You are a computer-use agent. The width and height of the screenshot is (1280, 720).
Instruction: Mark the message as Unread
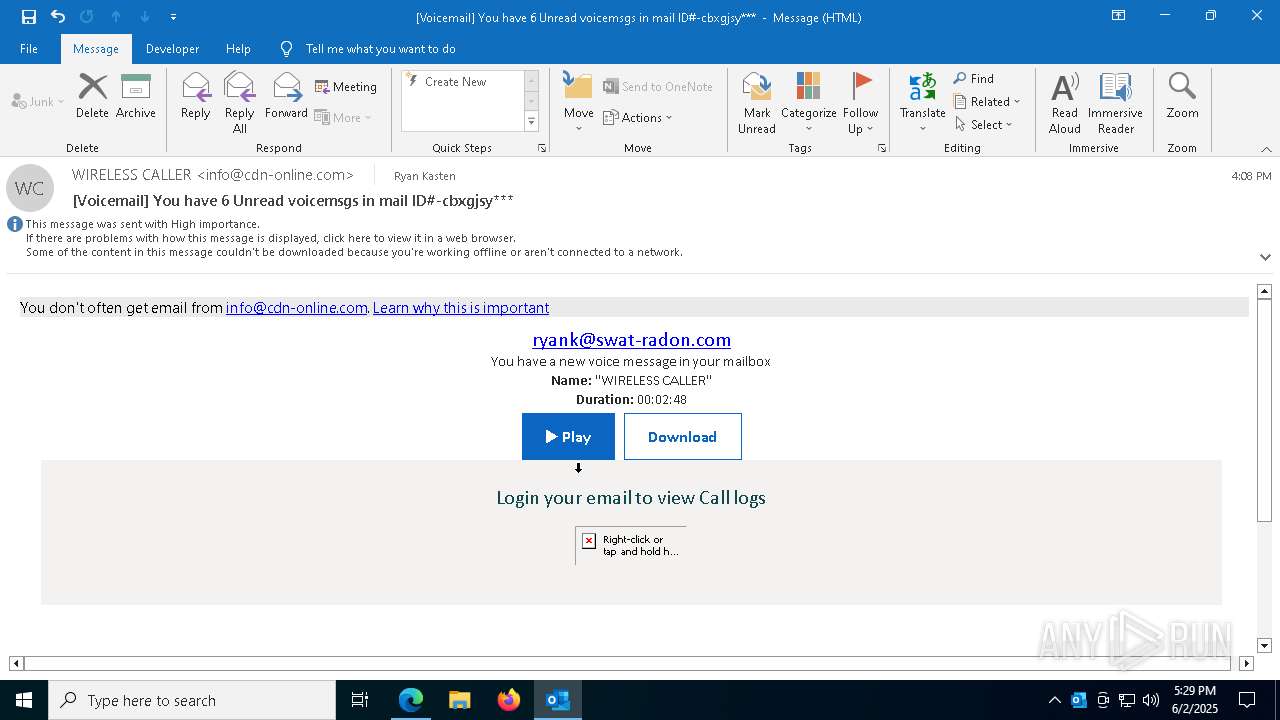(x=757, y=103)
